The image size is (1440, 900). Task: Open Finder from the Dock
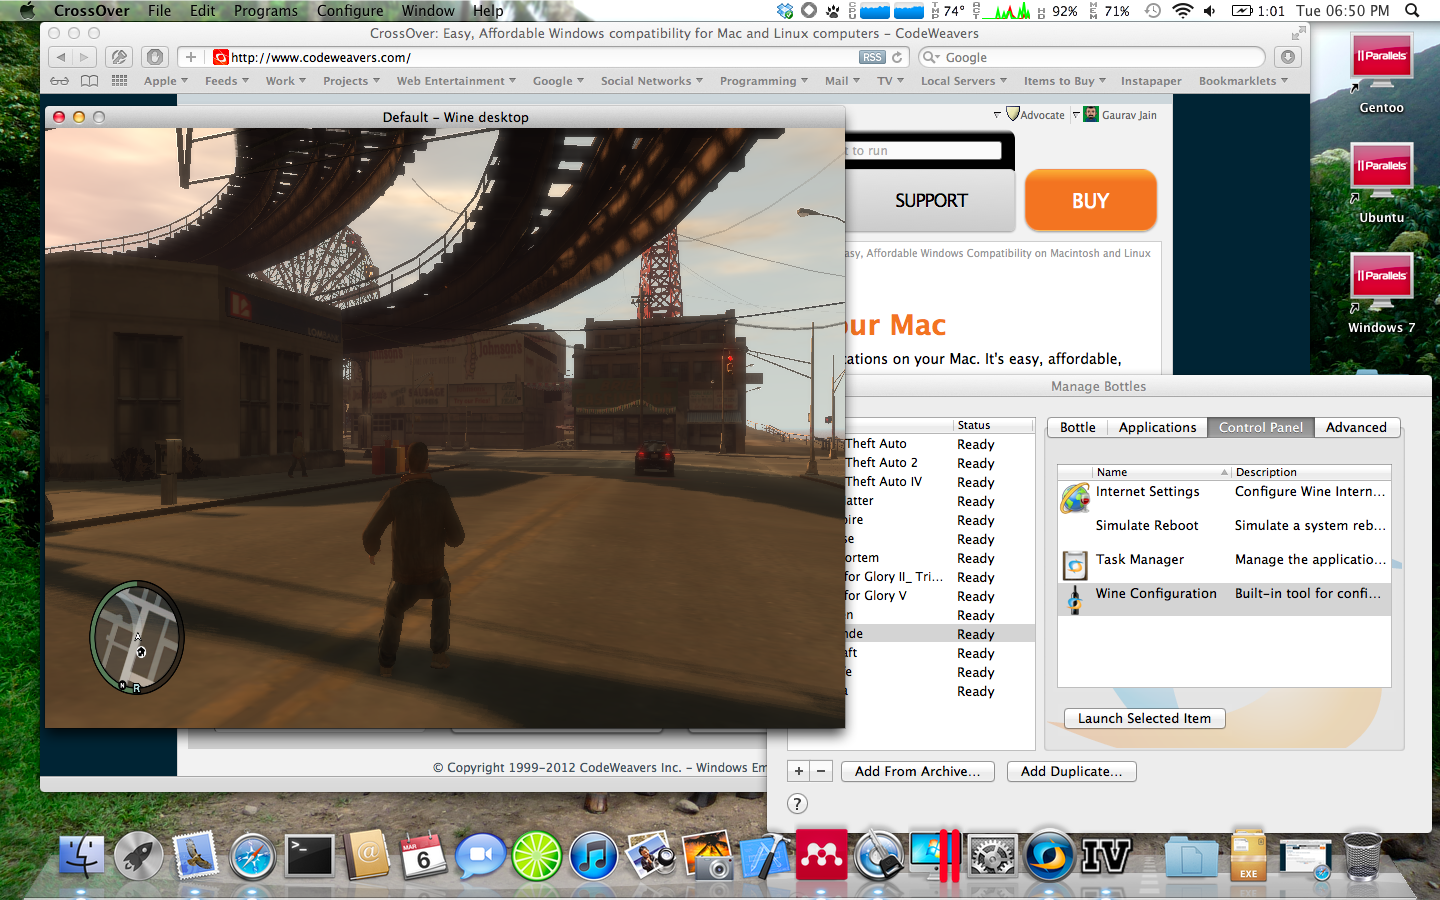pyautogui.click(x=81, y=856)
